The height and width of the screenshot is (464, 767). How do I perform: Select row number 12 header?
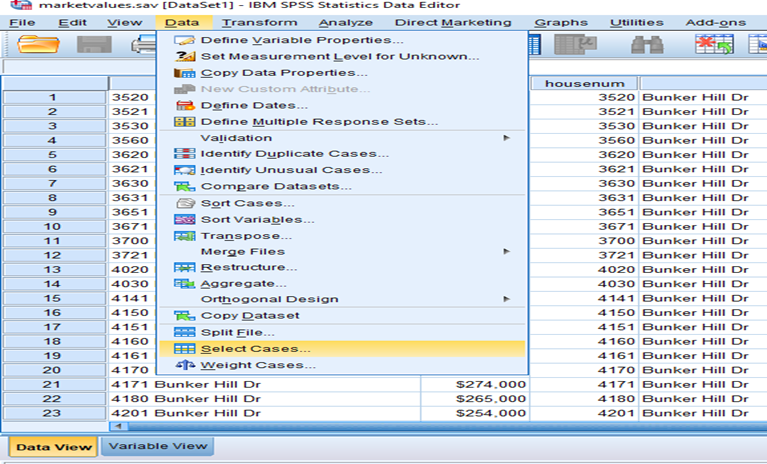(x=53, y=255)
